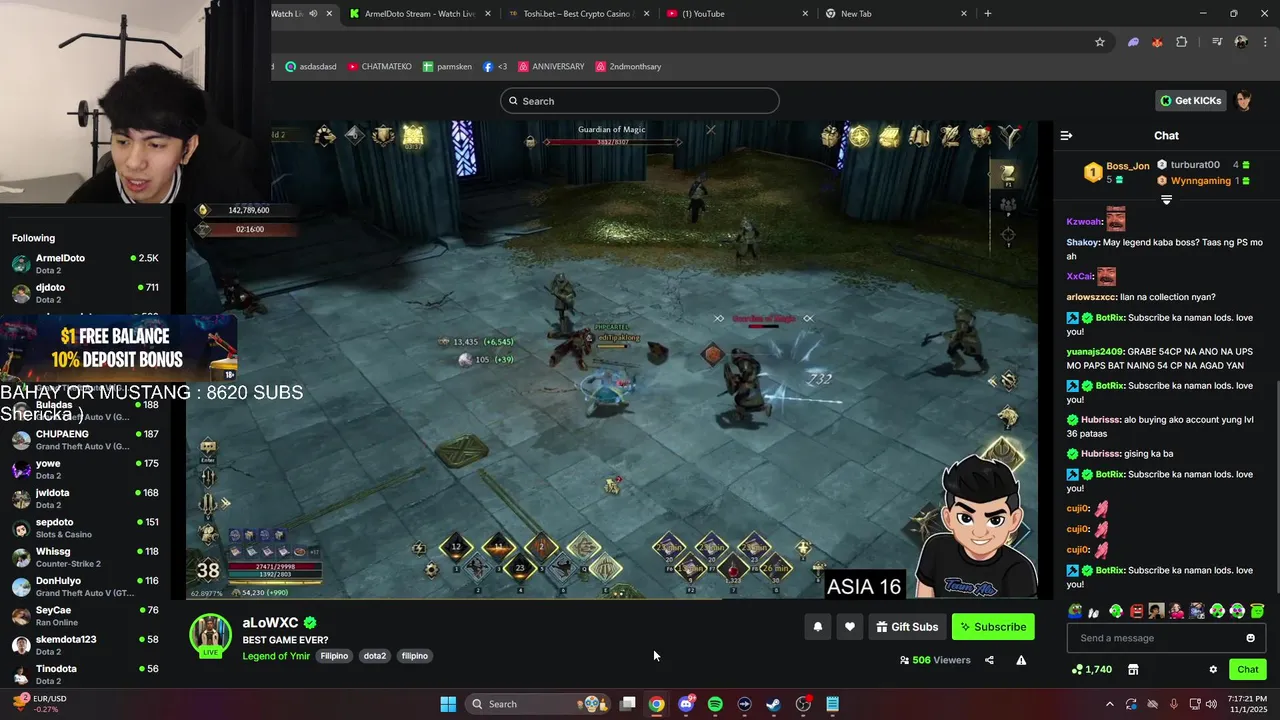Show hidden system tray icons chevron
Image resolution: width=1280 pixels, height=720 pixels.
pos(1111,704)
